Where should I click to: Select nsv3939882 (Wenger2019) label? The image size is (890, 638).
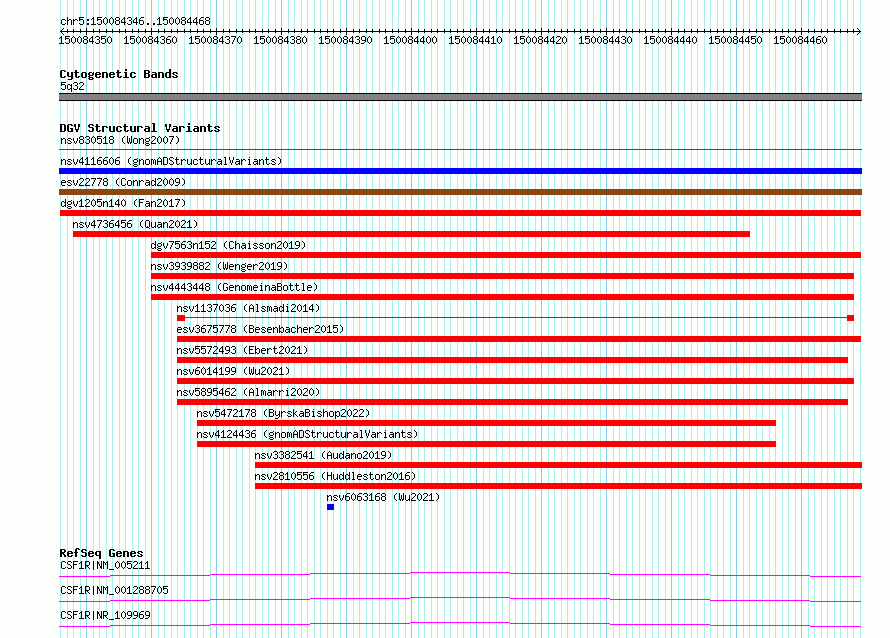click(219, 266)
